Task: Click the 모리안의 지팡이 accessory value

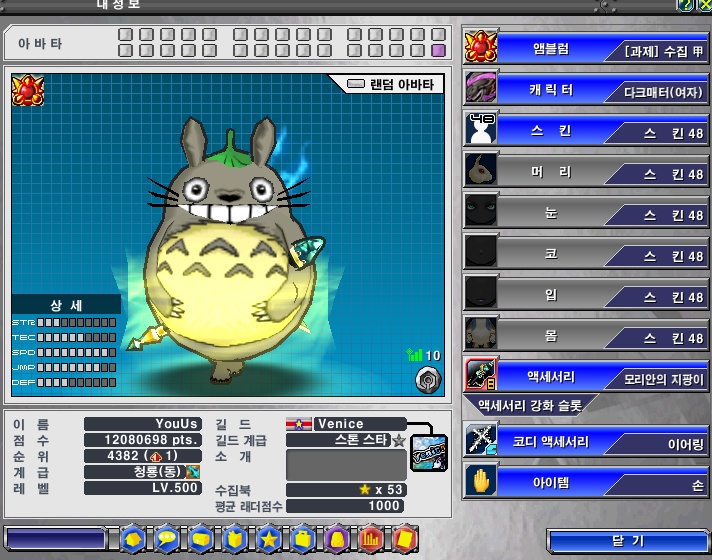Action: tap(663, 379)
